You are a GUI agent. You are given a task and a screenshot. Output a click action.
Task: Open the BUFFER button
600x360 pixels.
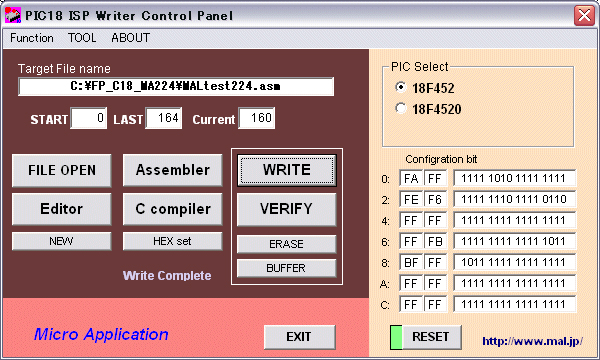(287, 268)
